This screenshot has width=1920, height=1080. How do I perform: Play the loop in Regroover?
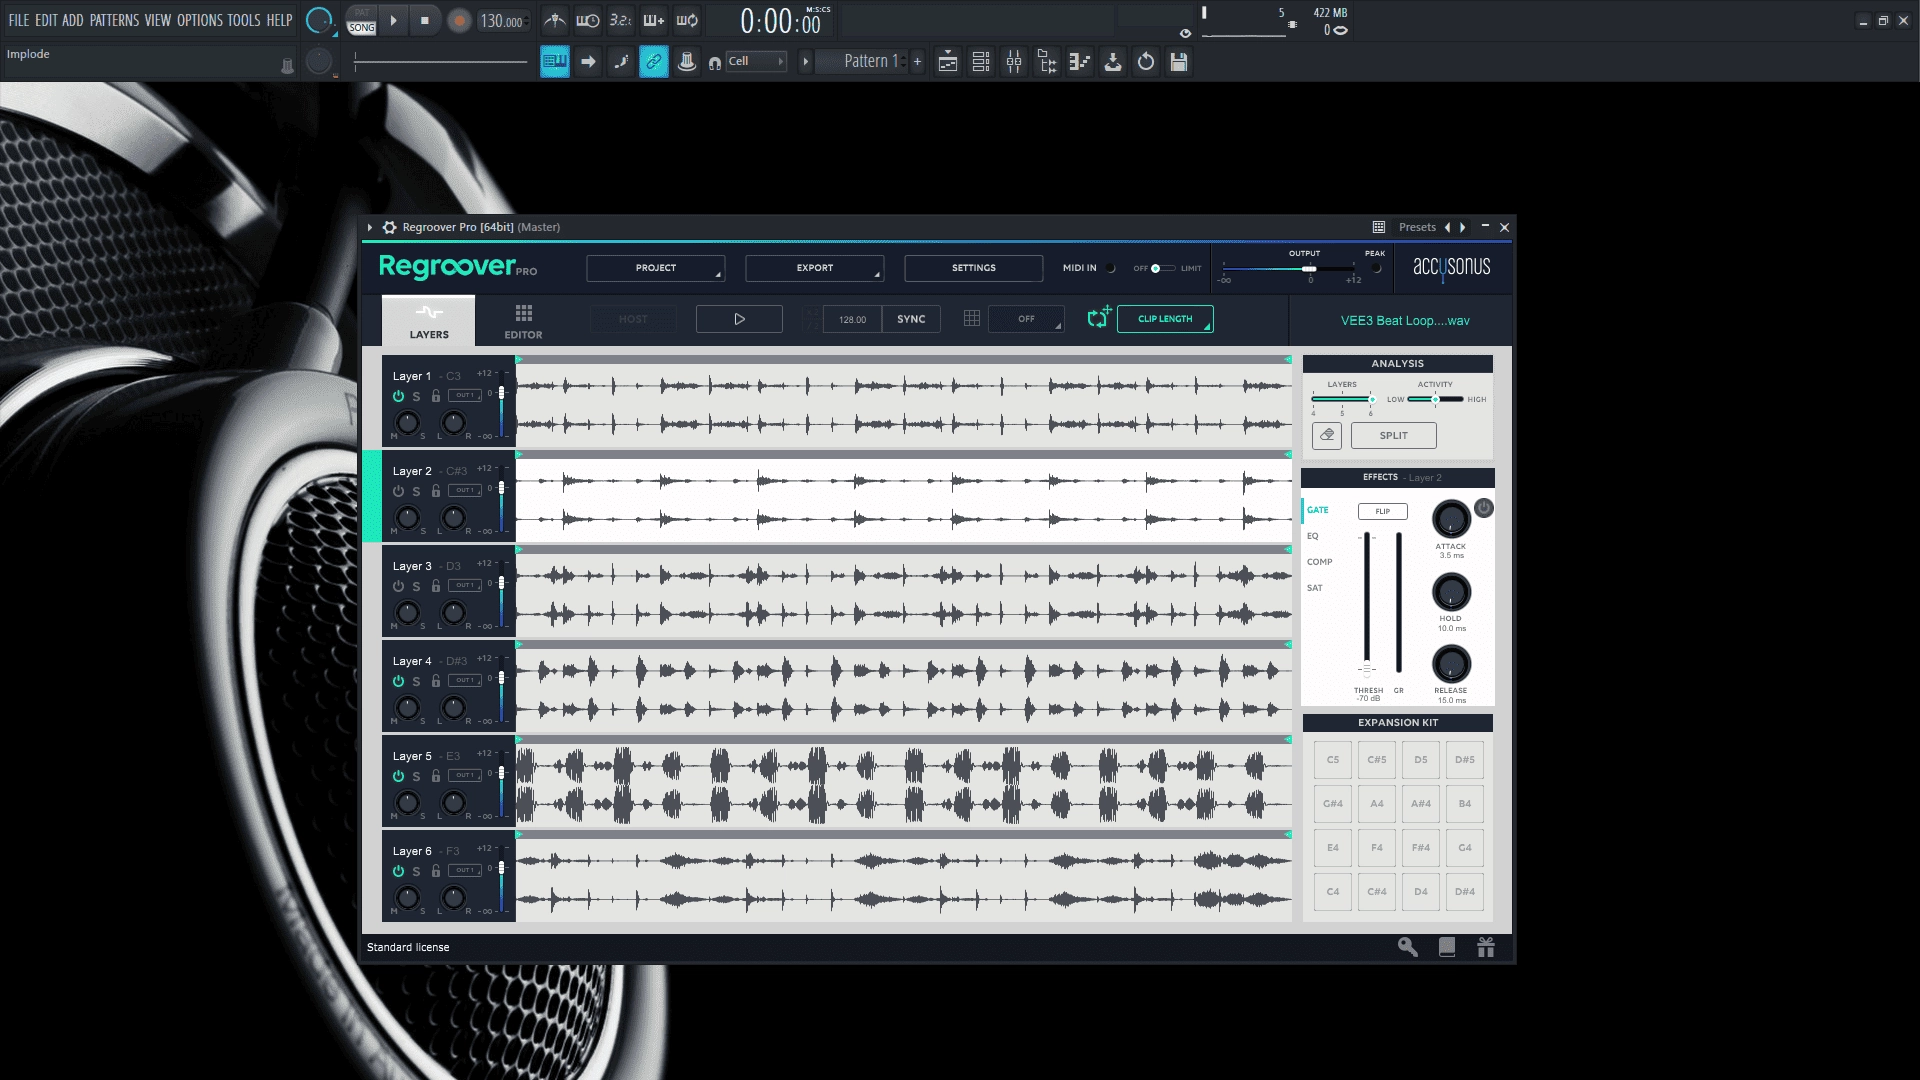tap(739, 319)
